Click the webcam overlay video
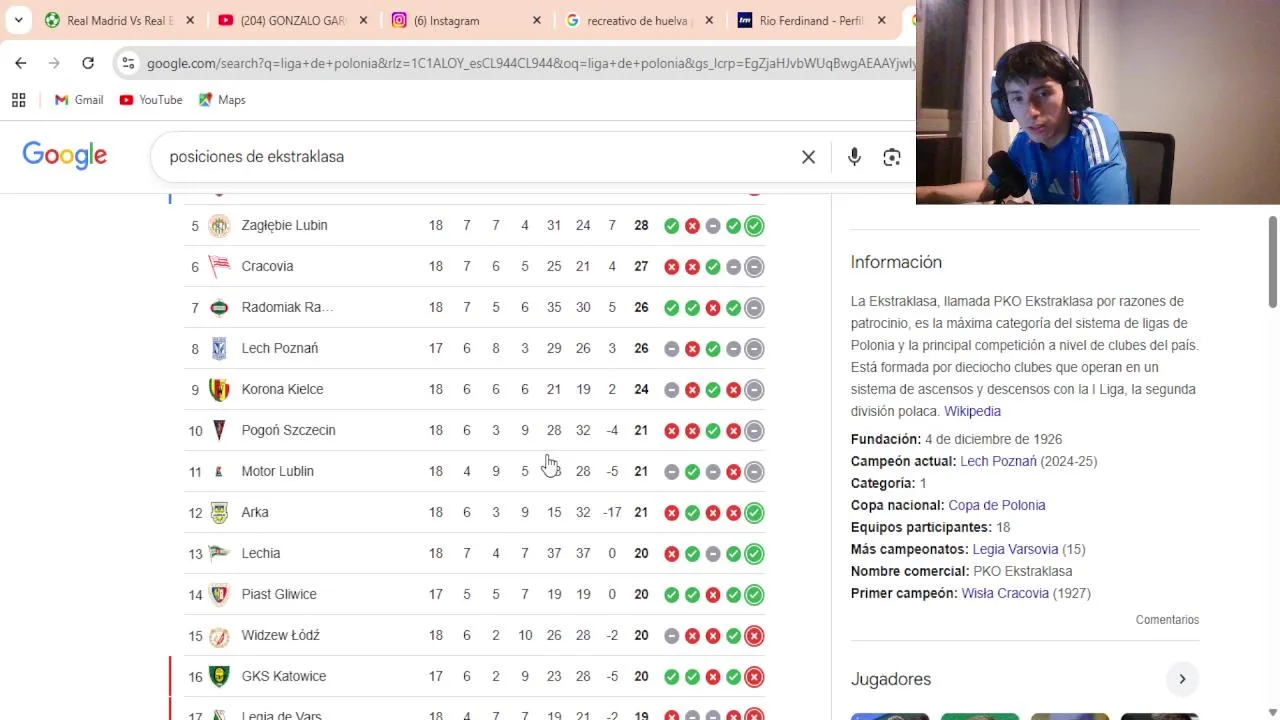 pos(1098,102)
